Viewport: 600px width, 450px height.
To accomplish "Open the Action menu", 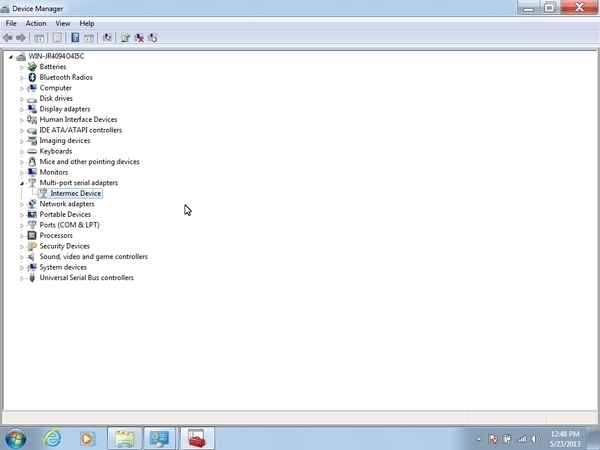I will tap(36, 23).
